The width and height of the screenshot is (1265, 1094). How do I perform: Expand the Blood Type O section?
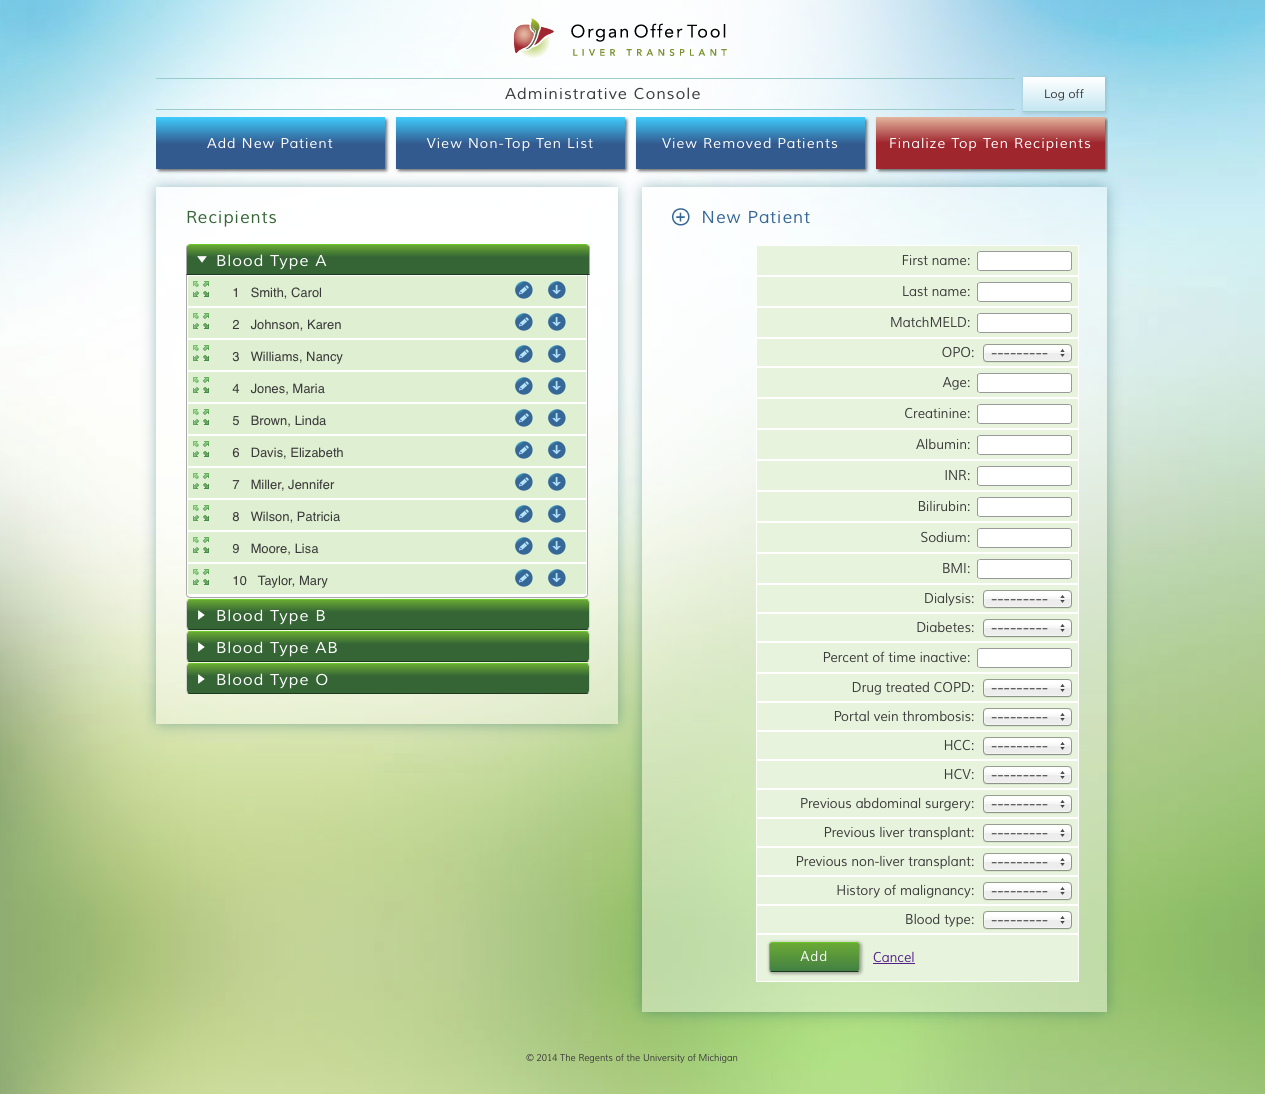387,679
